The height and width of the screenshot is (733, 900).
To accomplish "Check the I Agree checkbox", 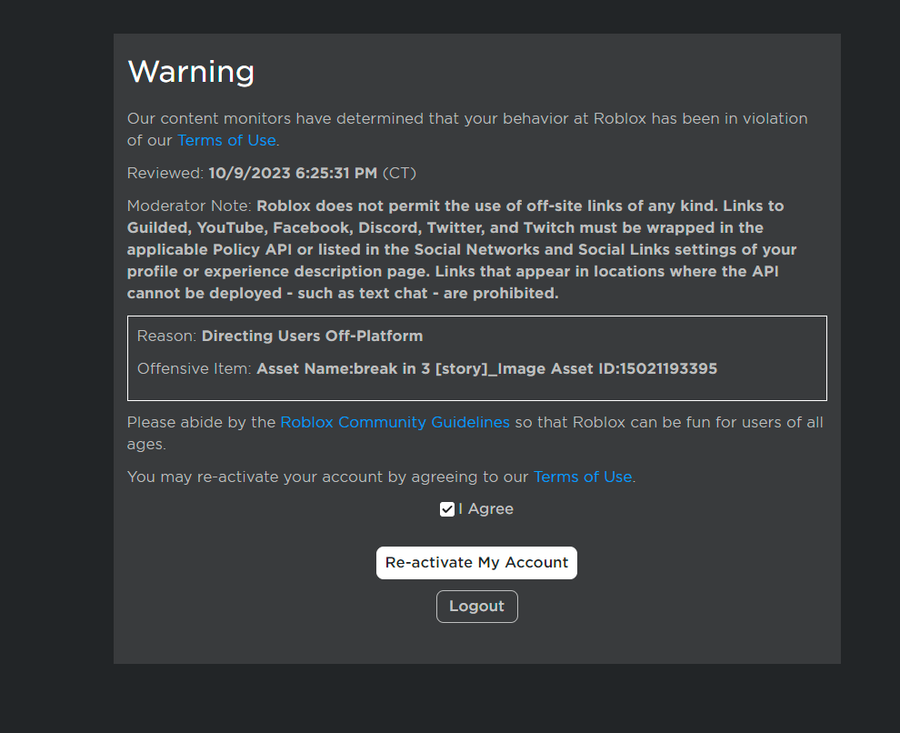I will (x=447, y=509).
